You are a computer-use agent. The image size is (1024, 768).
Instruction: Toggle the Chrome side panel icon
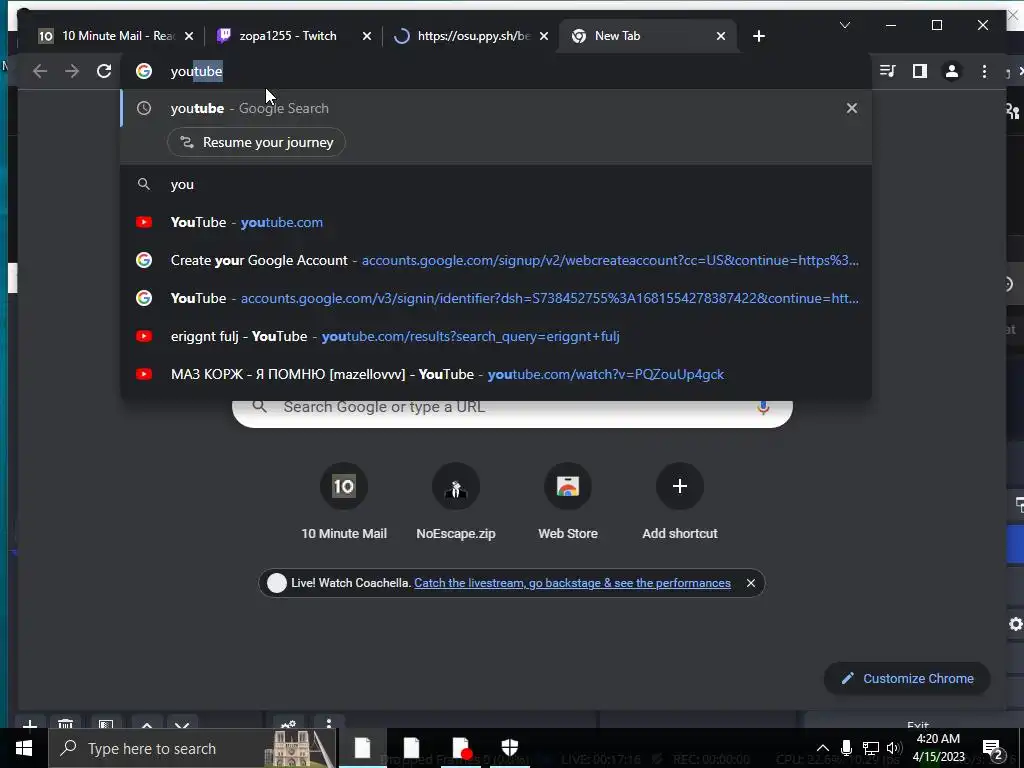(x=920, y=71)
